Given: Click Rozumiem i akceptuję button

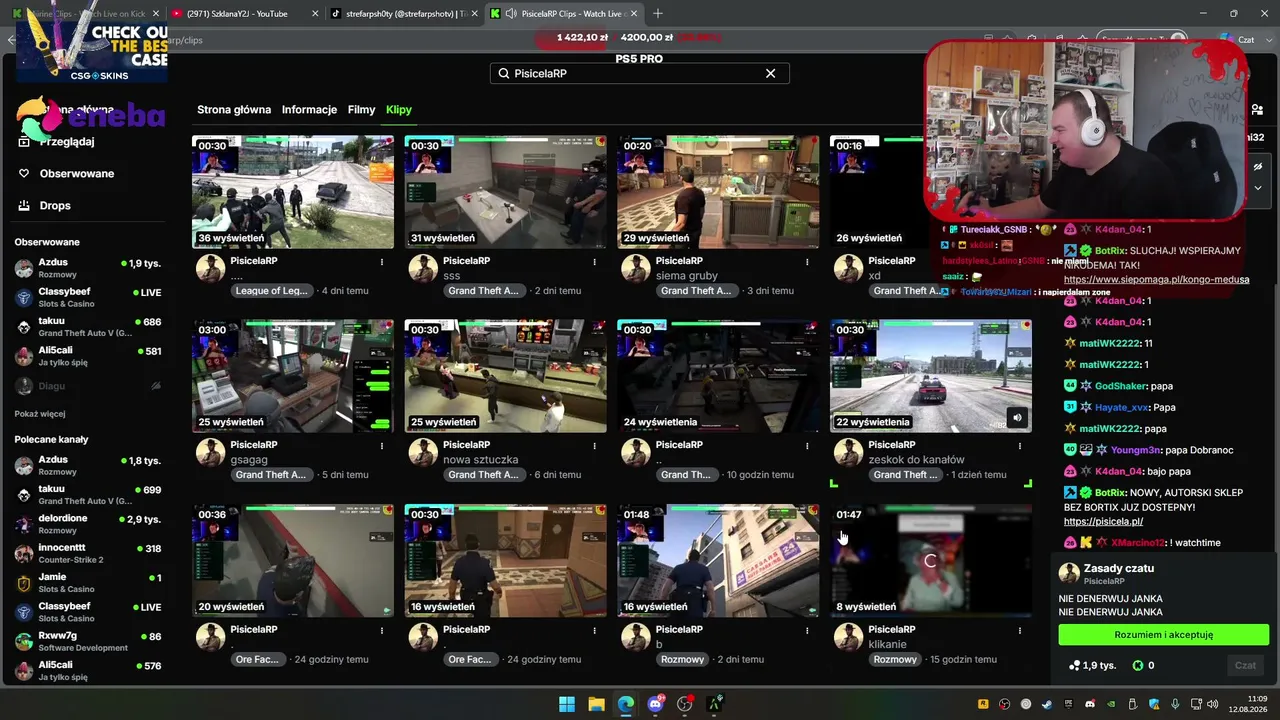Looking at the screenshot, I should pos(1163,635).
